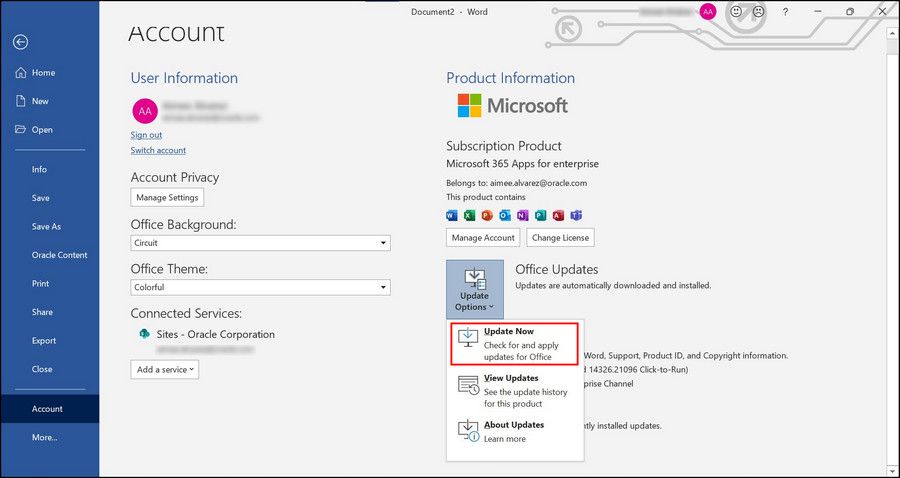The image size is (900, 478).
Task: Click the About Updates info icon
Action: (468, 430)
